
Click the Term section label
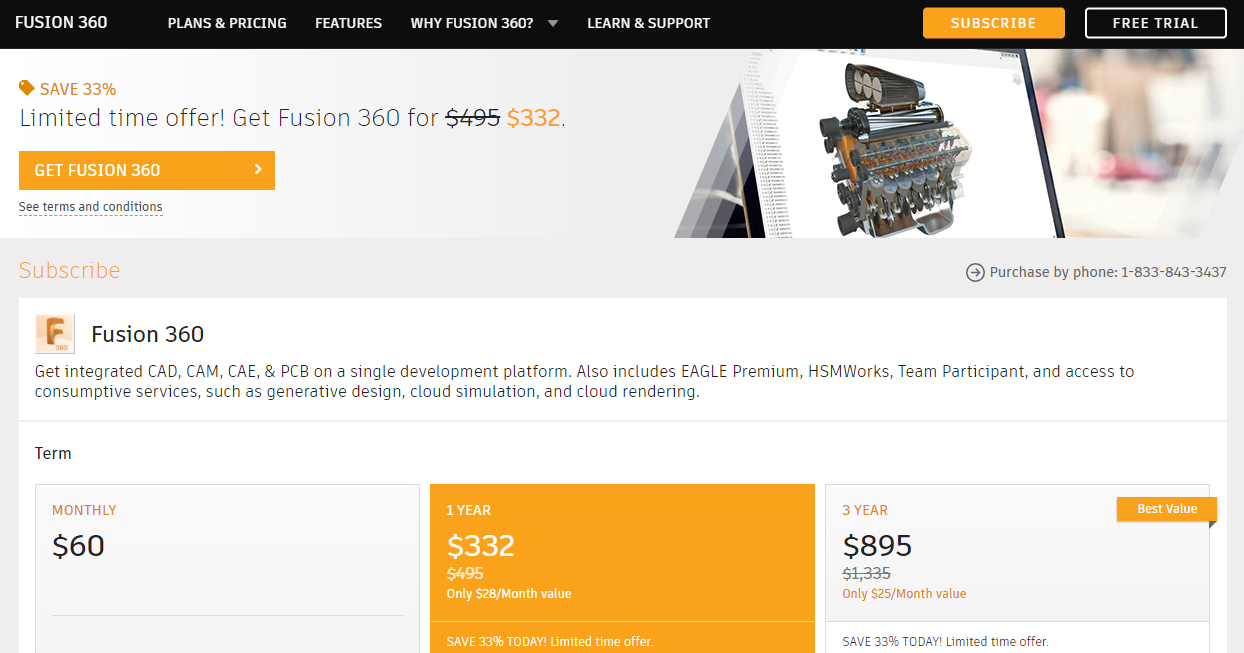point(53,453)
